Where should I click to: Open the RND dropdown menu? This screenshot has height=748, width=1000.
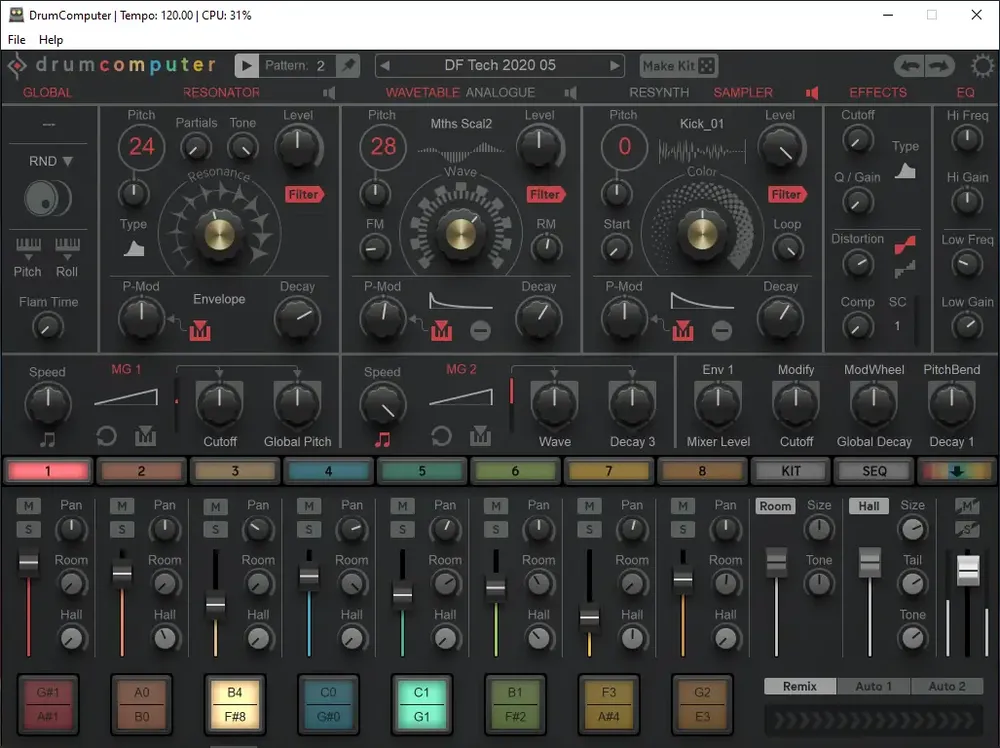click(x=50, y=161)
